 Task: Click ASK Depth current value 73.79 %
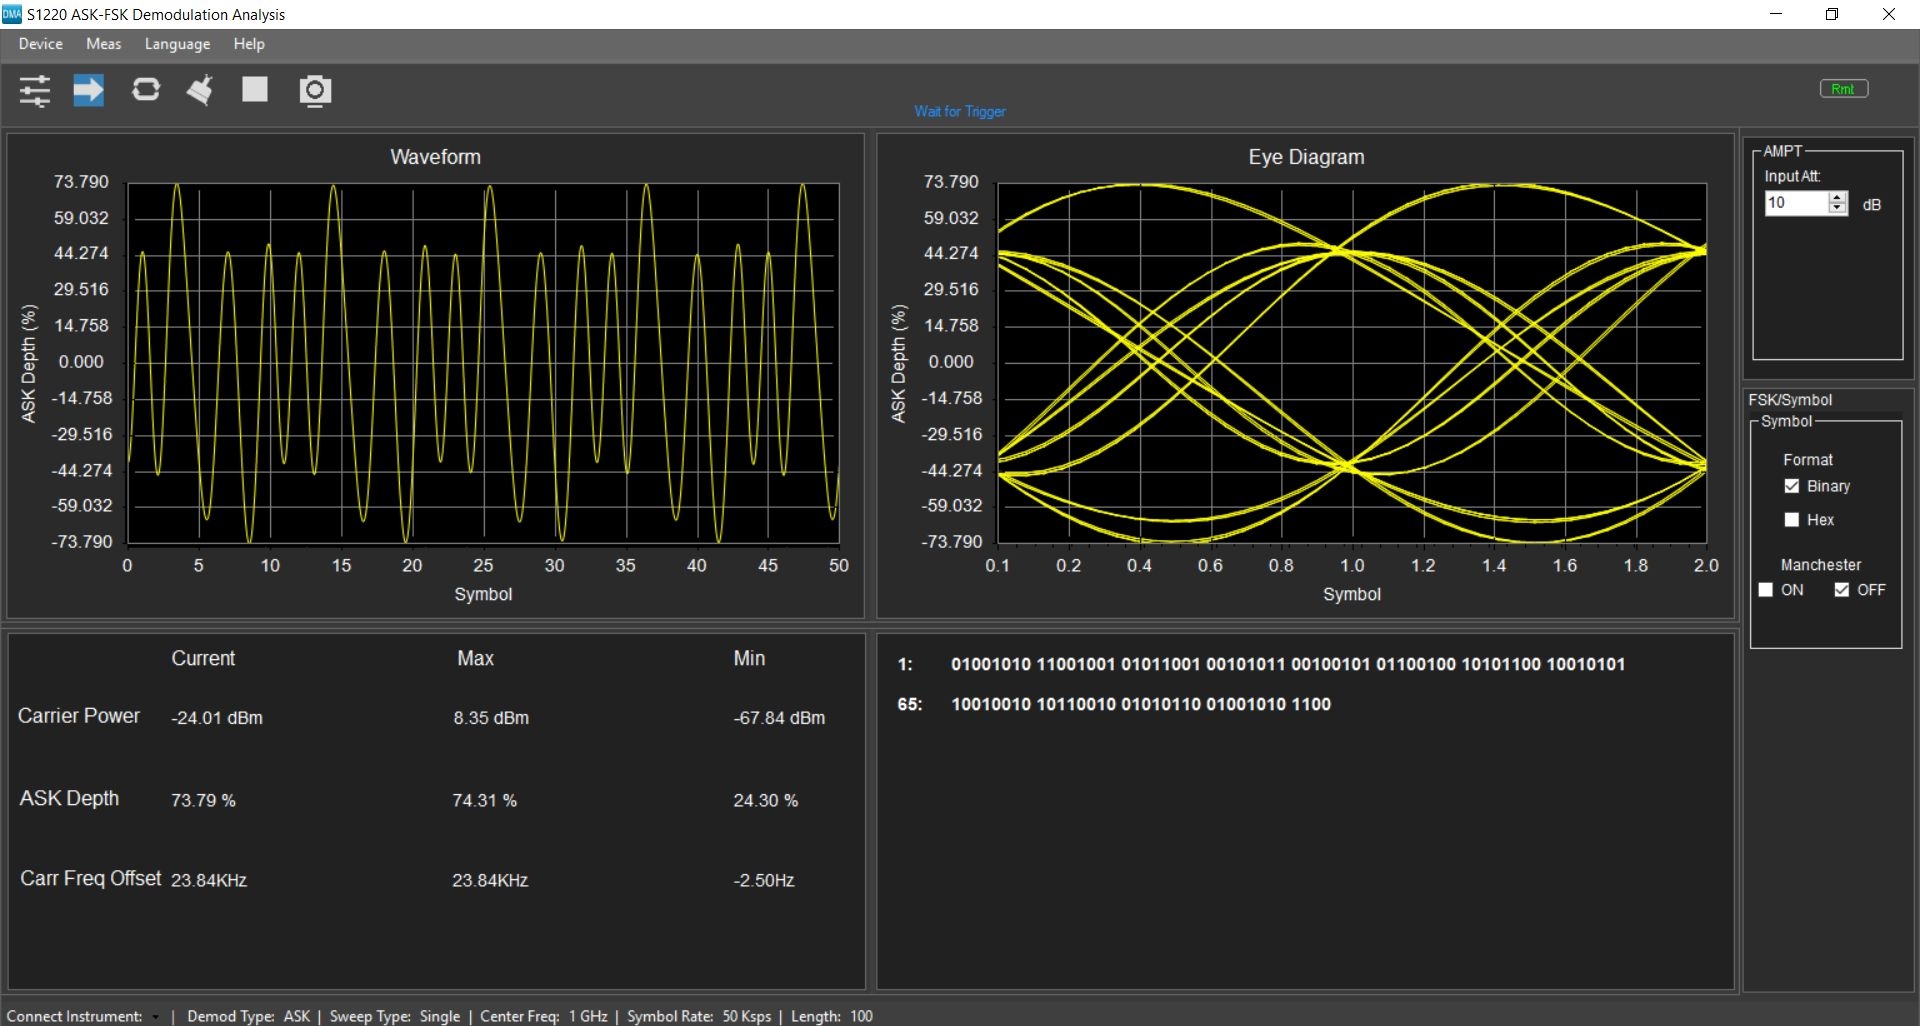coord(203,801)
